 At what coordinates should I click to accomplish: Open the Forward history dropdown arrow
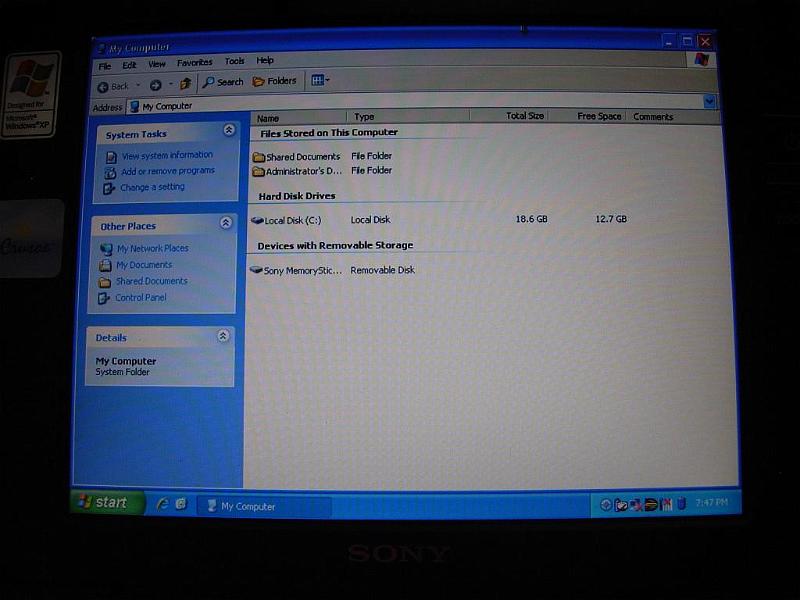click(x=171, y=84)
